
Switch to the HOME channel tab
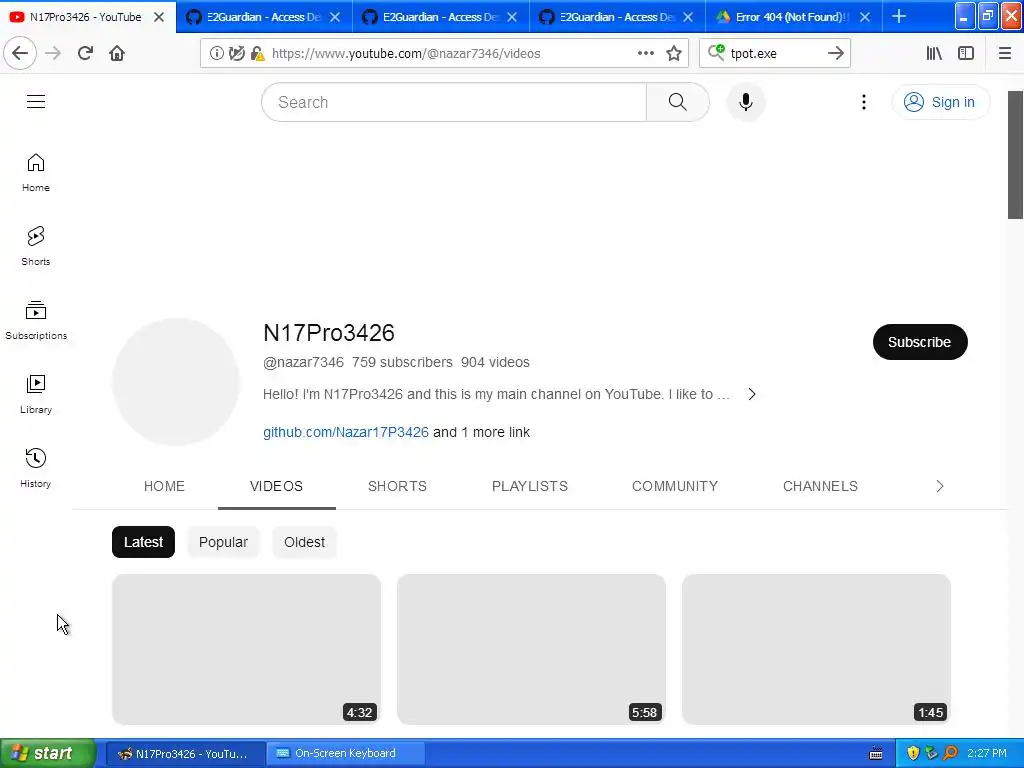pyautogui.click(x=164, y=486)
